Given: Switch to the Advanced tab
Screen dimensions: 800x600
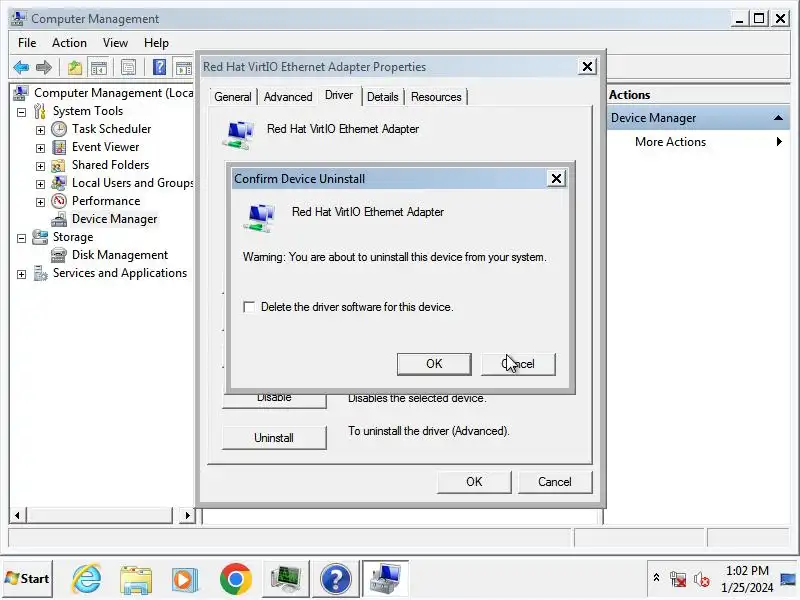Looking at the screenshot, I should [x=288, y=97].
